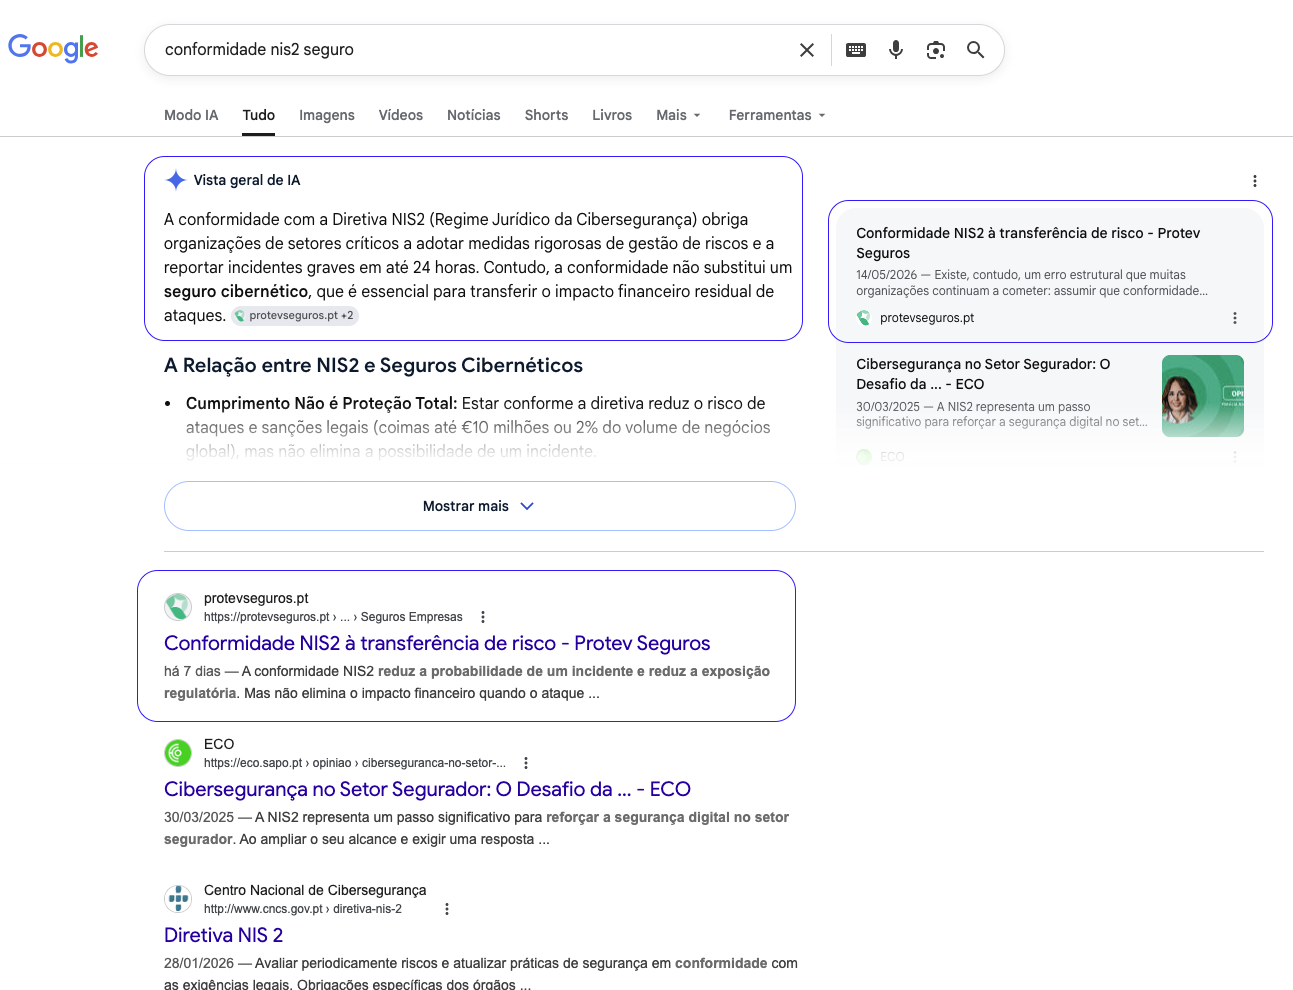Click the Centro Nacional de Cibersegurança favicon
The height and width of the screenshot is (990, 1293).
tap(178, 898)
